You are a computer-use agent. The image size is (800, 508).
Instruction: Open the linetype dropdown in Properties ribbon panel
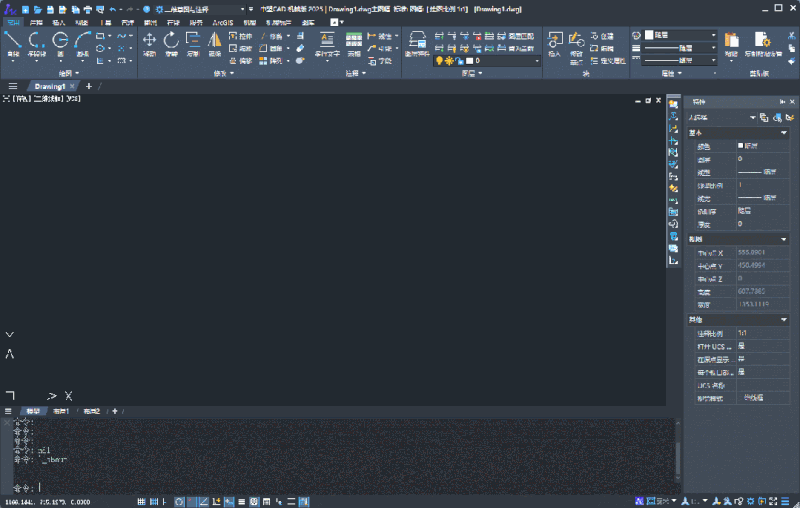pyautogui.click(x=713, y=60)
